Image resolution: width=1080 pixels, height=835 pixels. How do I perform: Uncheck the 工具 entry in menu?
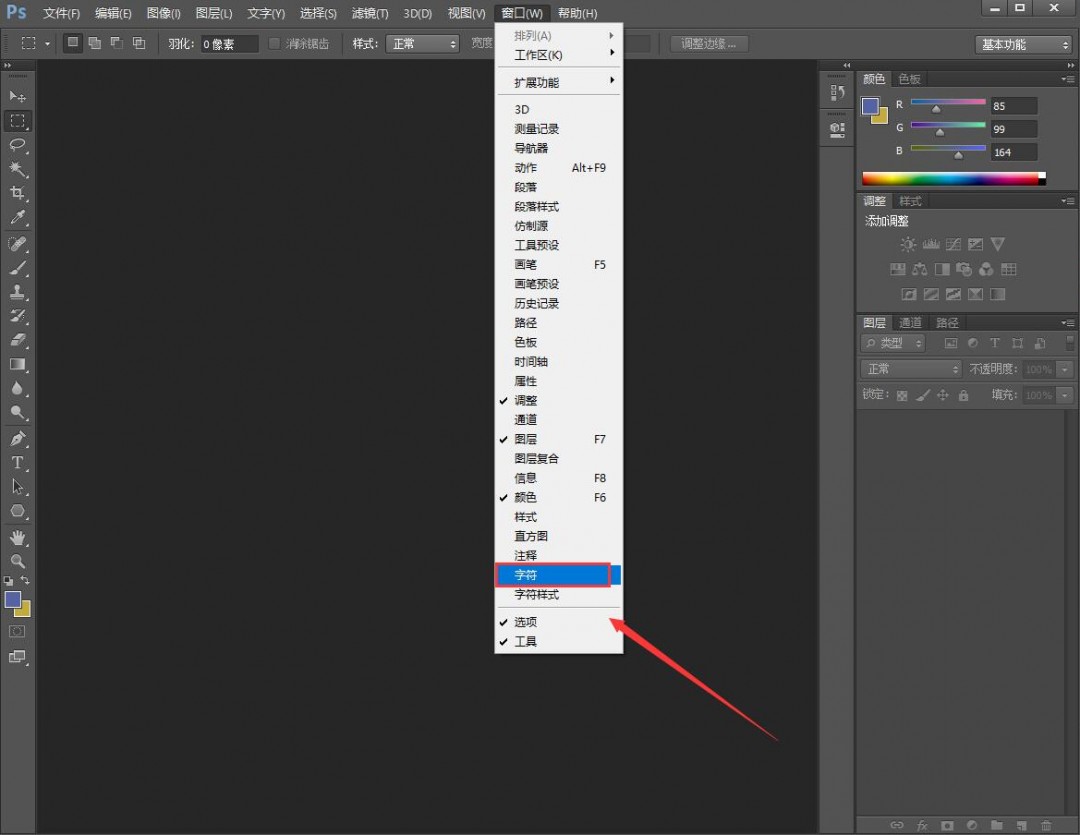tap(526, 641)
